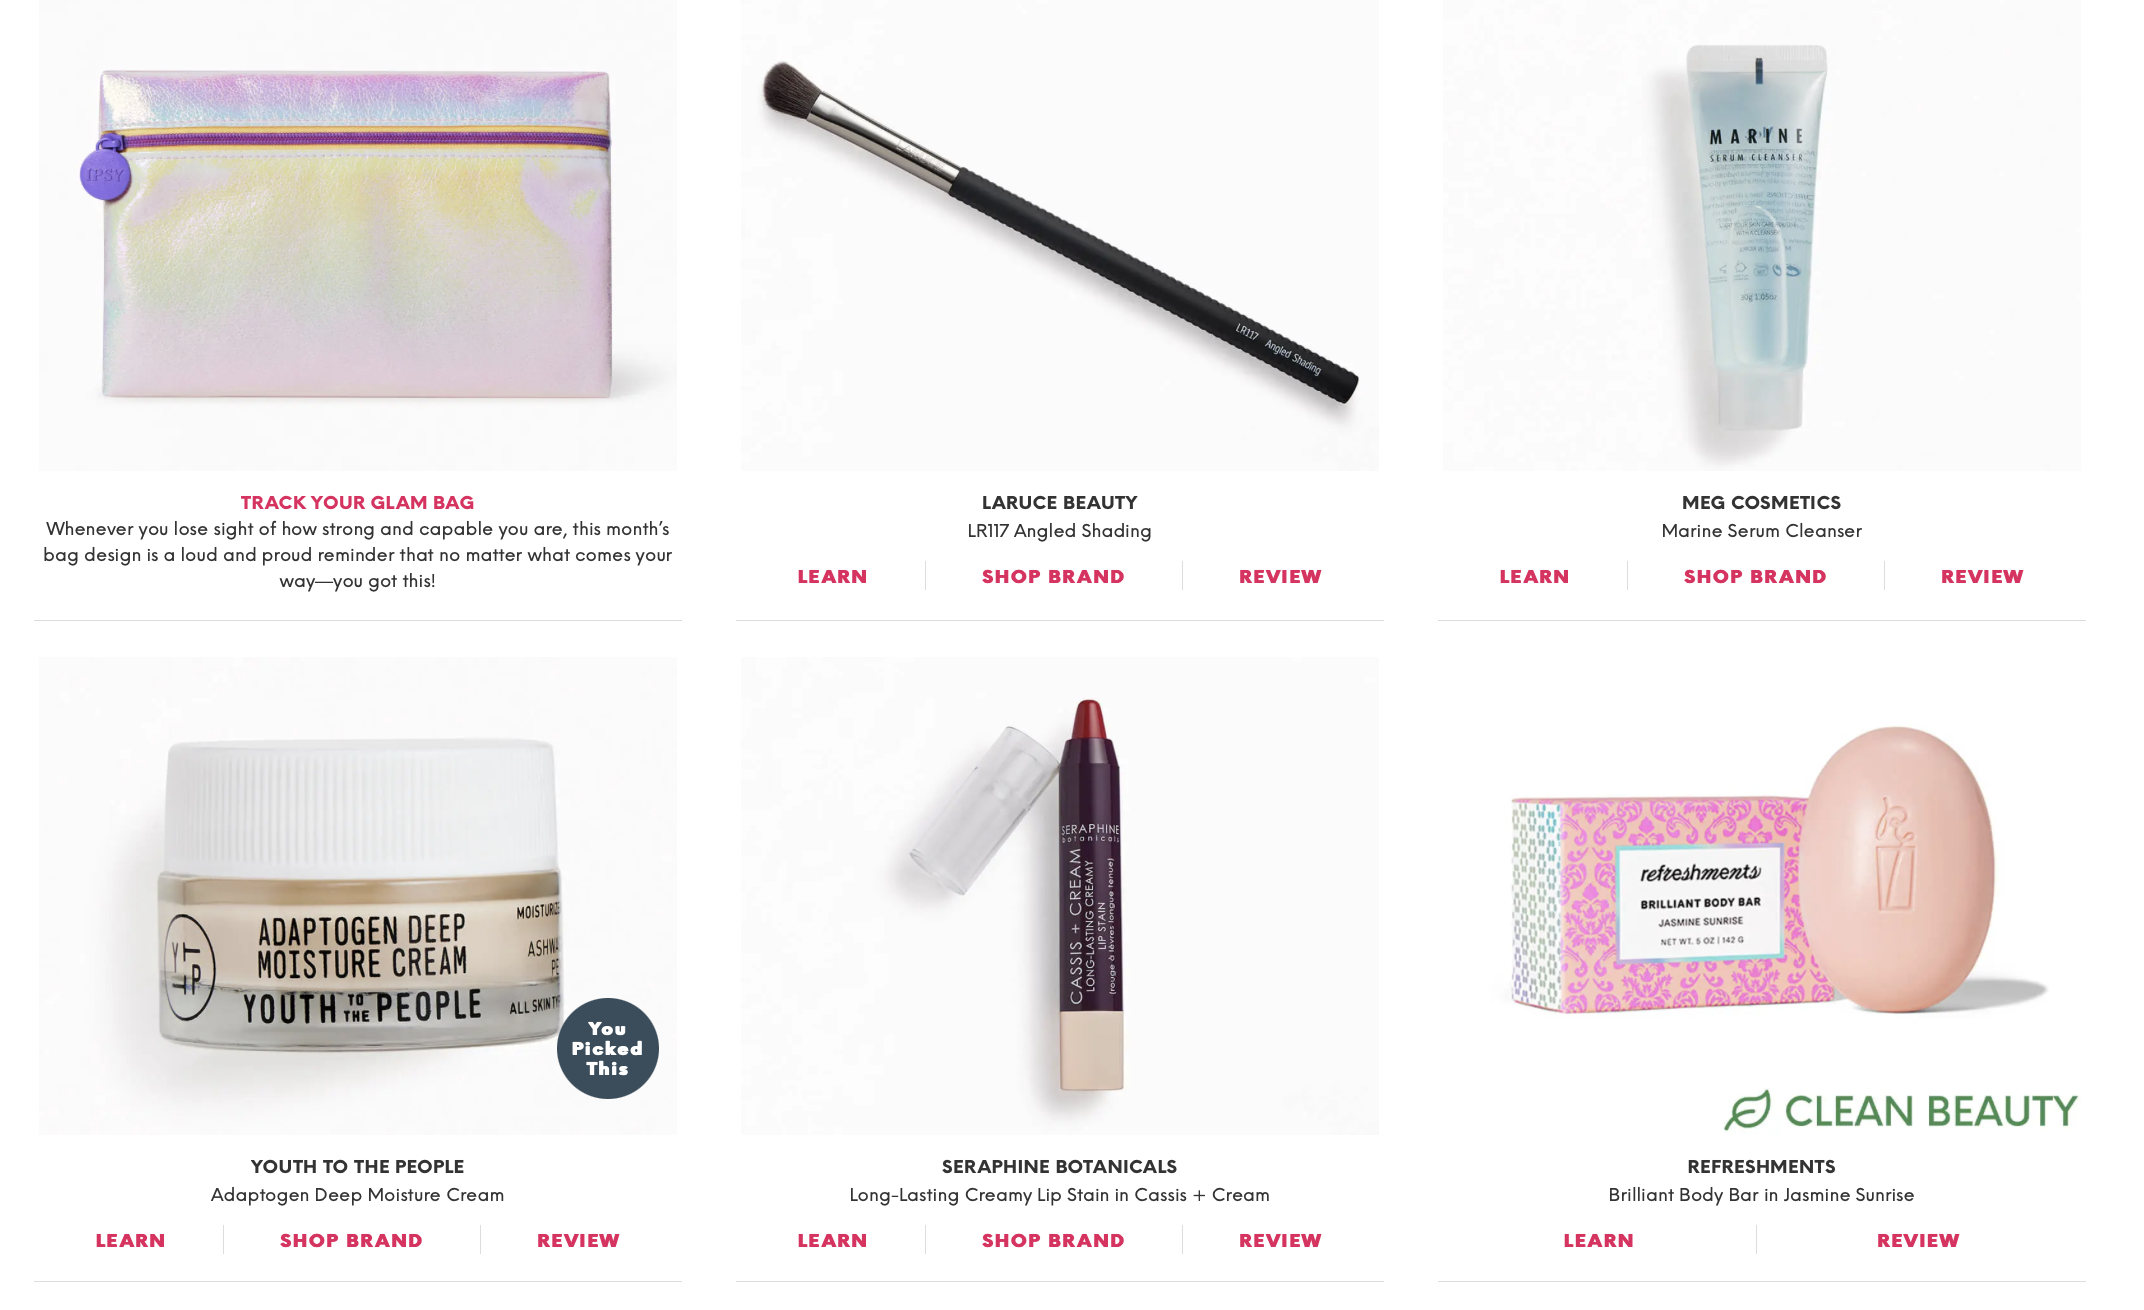Click the Brilliant Body Bar soap image
This screenshot has height=1310, width=2144.
click(x=1762, y=896)
